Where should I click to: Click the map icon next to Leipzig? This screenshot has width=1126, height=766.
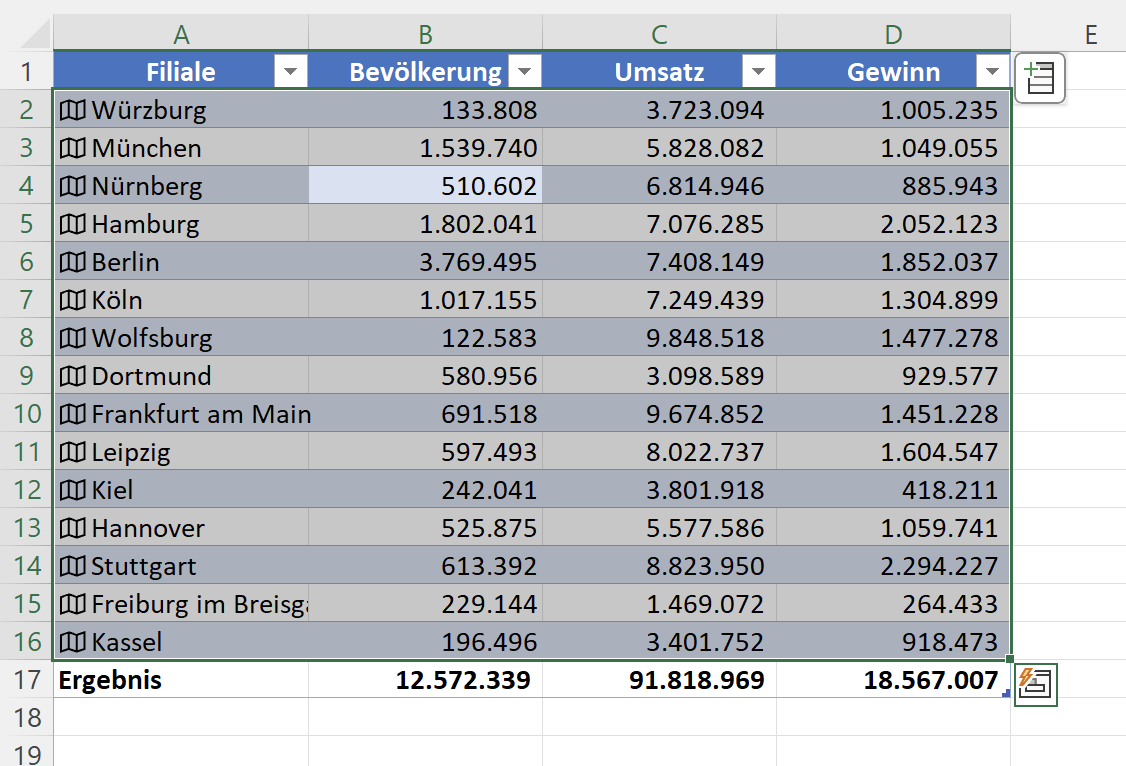click(x=73, y=452)
